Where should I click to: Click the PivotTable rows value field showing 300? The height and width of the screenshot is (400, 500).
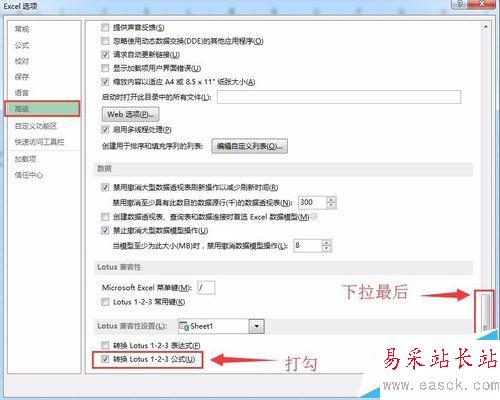tap(312, 202)
